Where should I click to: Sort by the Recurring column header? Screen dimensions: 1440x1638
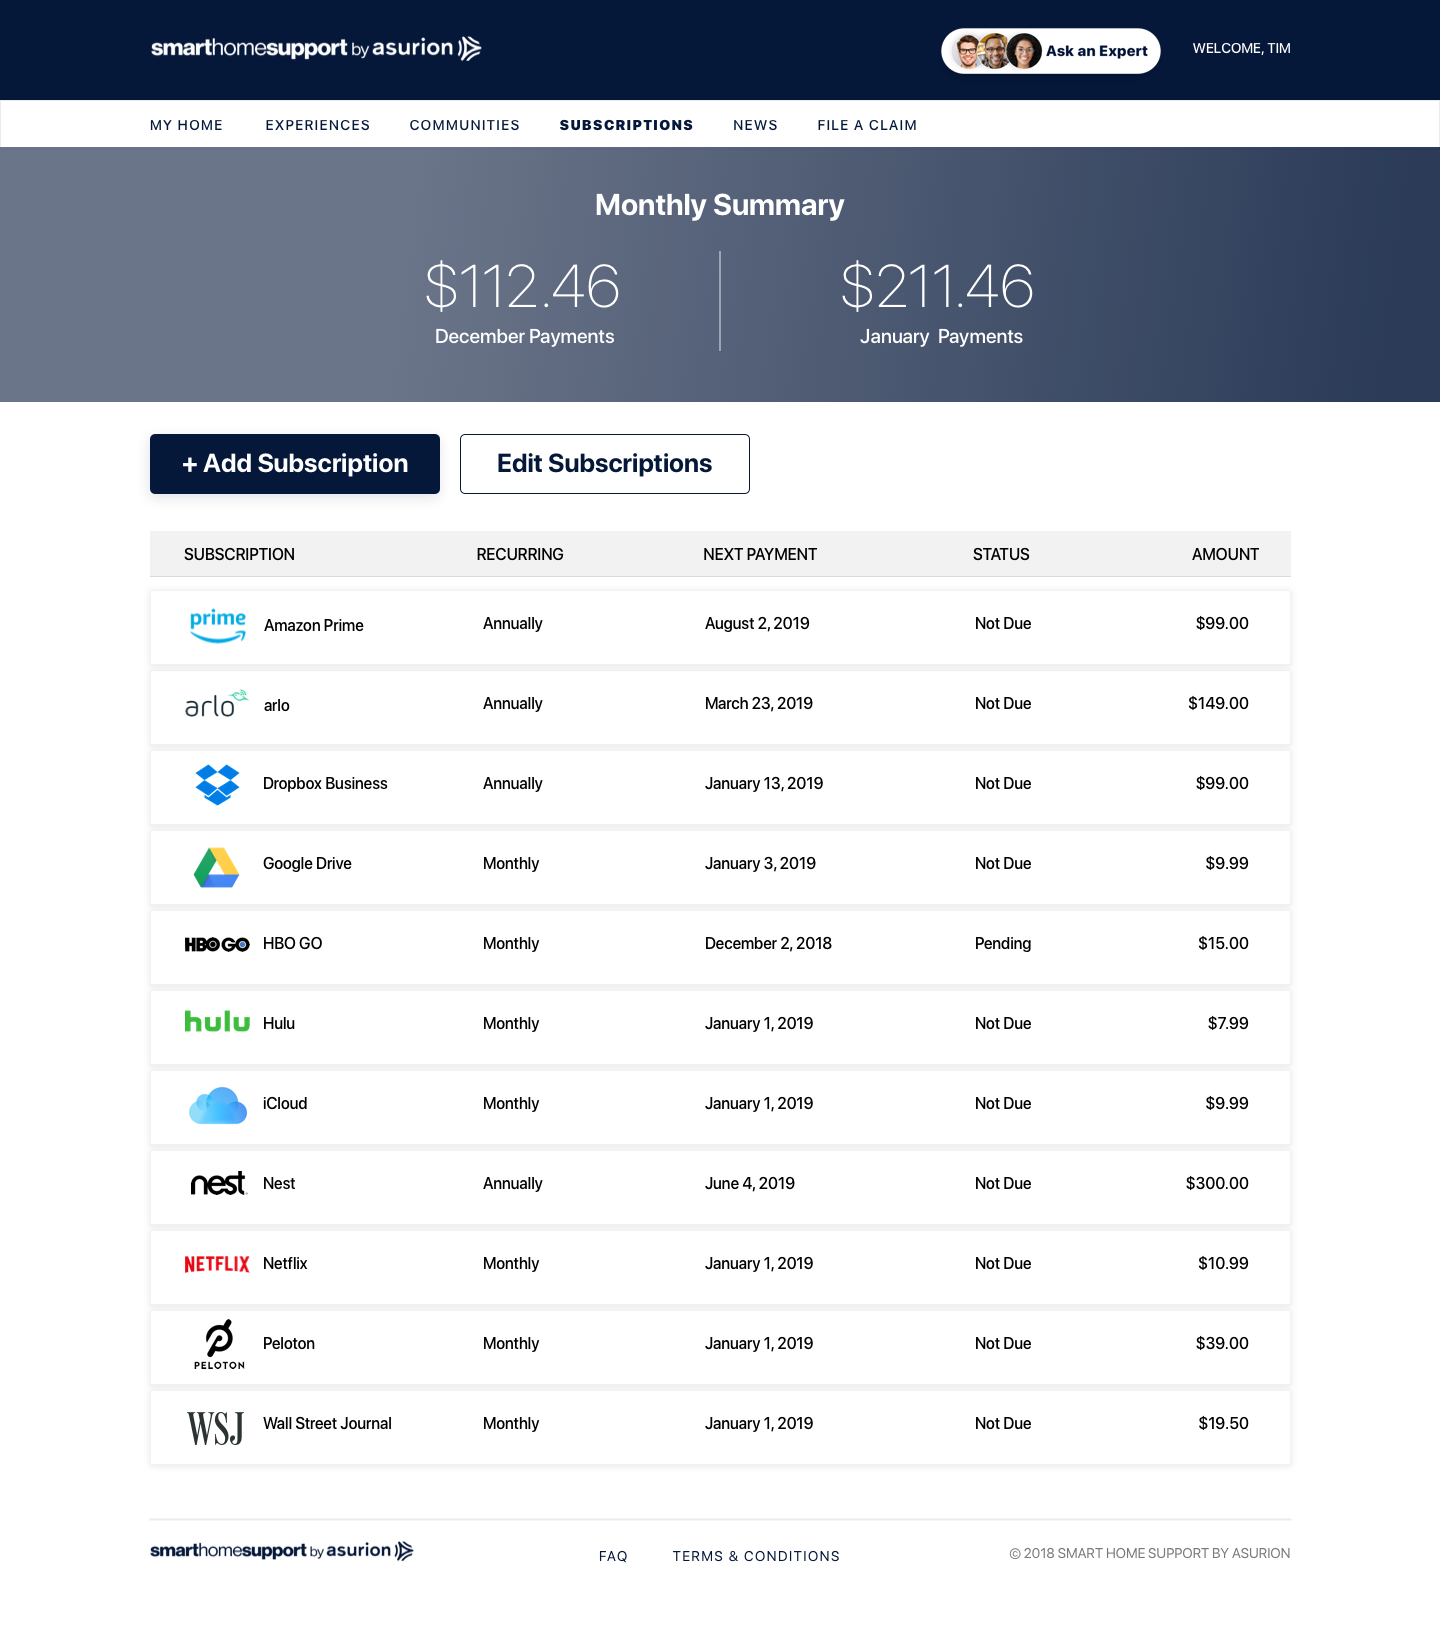point(520,554)
